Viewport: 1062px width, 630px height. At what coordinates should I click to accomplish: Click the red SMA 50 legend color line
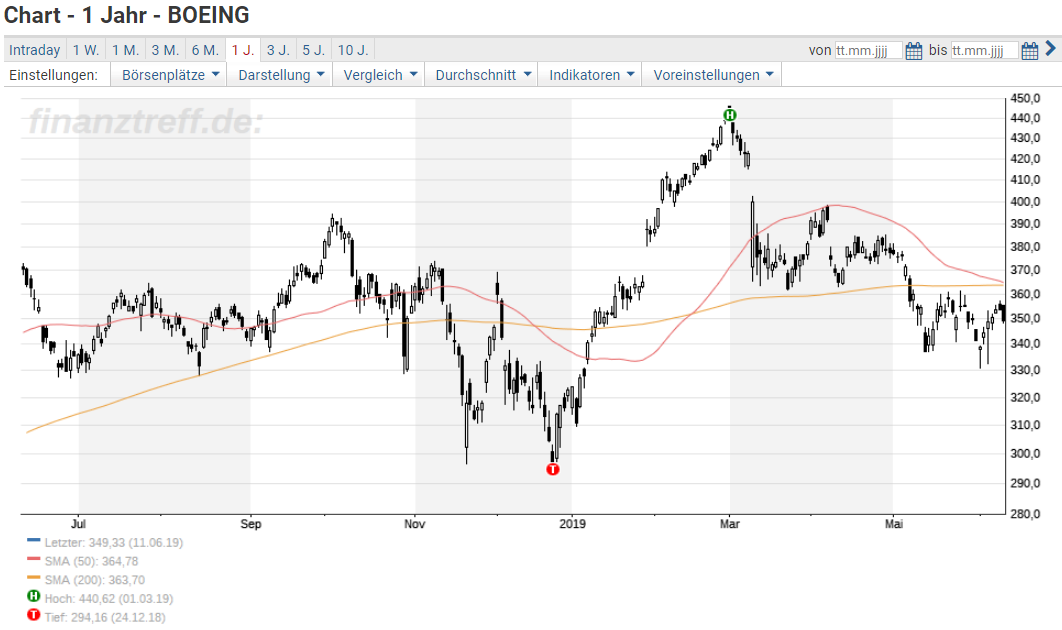(33, 559)
